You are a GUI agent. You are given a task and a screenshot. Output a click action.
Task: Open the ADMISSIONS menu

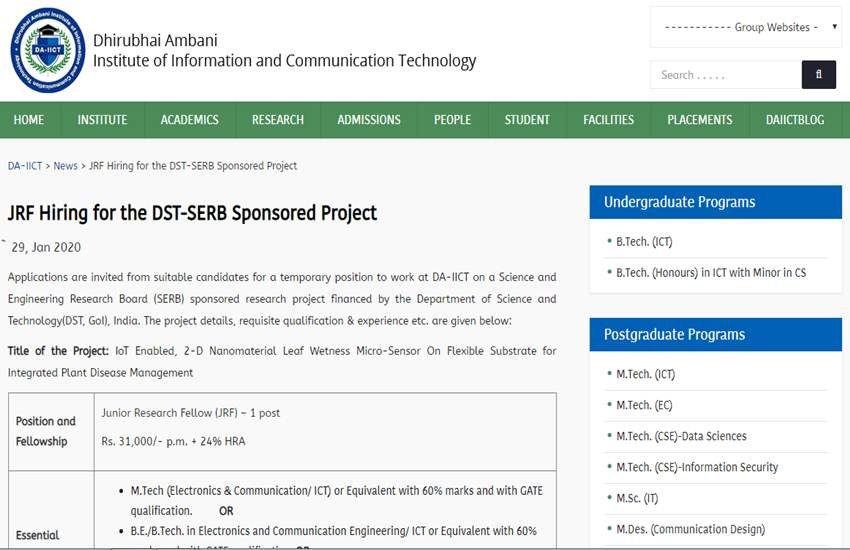(x=369, y=120)
